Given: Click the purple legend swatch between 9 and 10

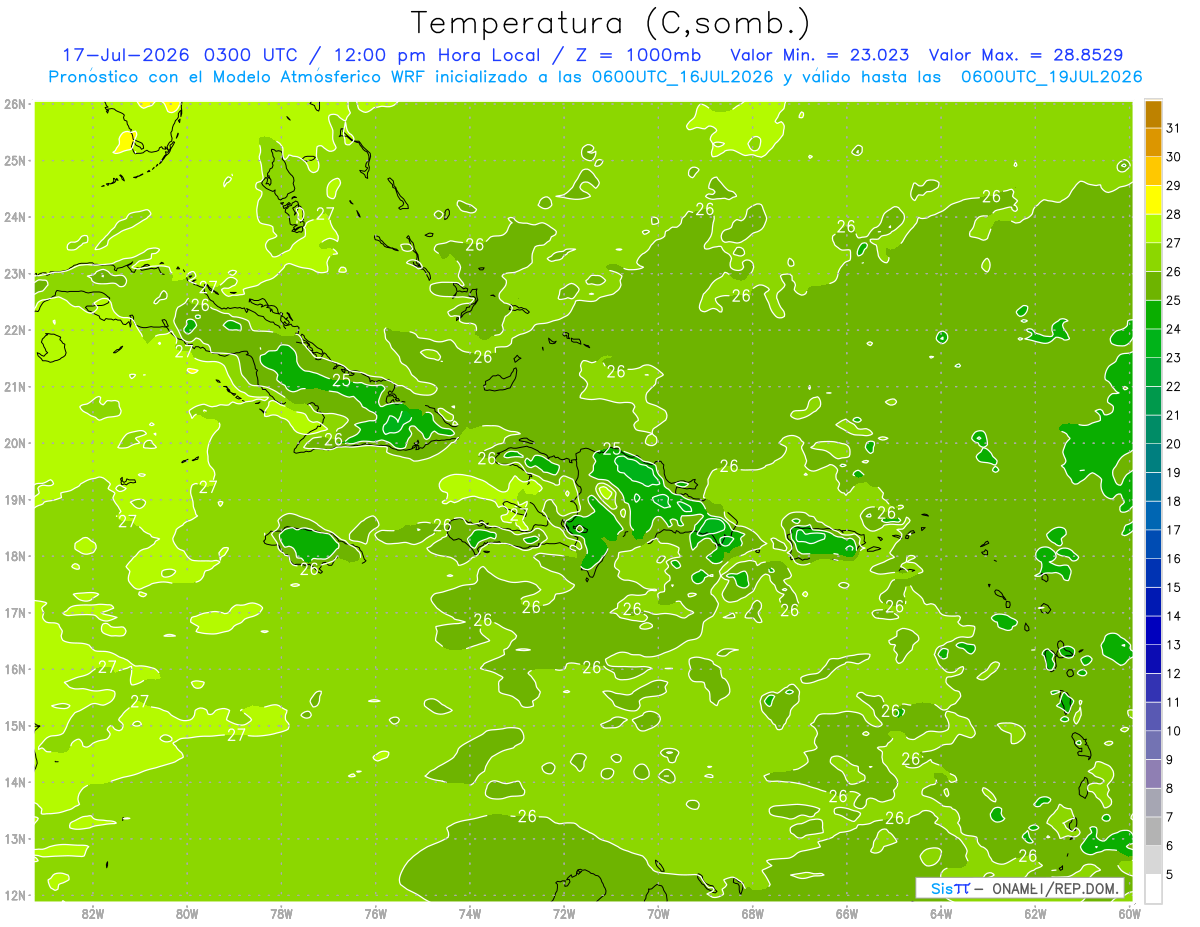Looking at the screenshot, I should point(1154,745).
